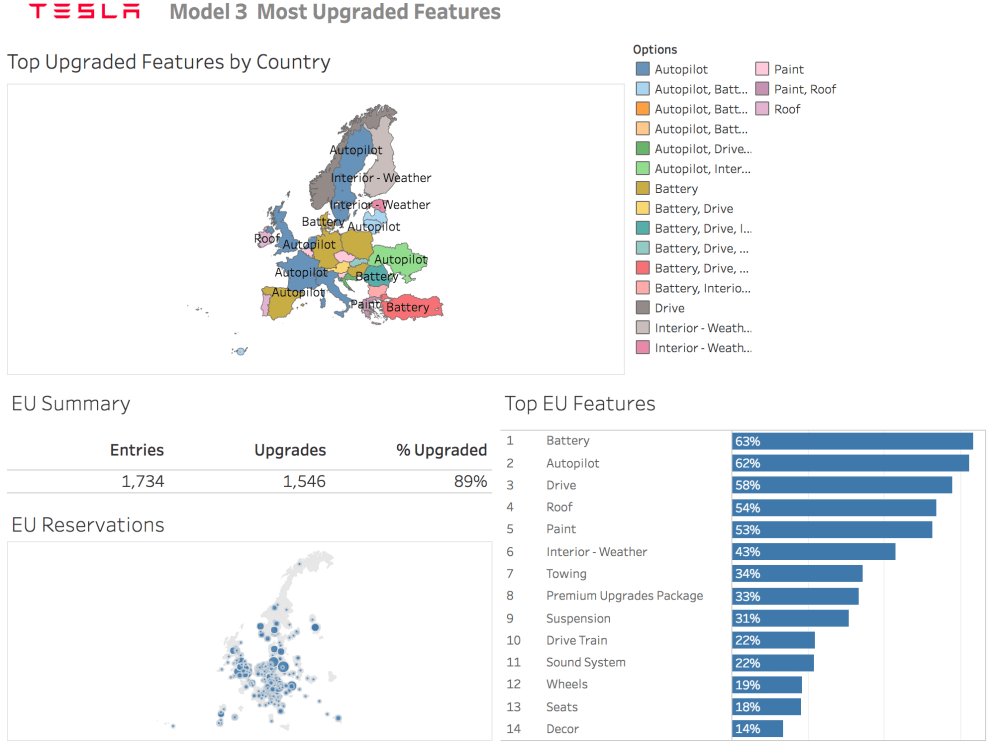Click the 'Paint, Roof' legend swatch
The width and height of the screenshot is (1000, 748).
coord(762,89)
